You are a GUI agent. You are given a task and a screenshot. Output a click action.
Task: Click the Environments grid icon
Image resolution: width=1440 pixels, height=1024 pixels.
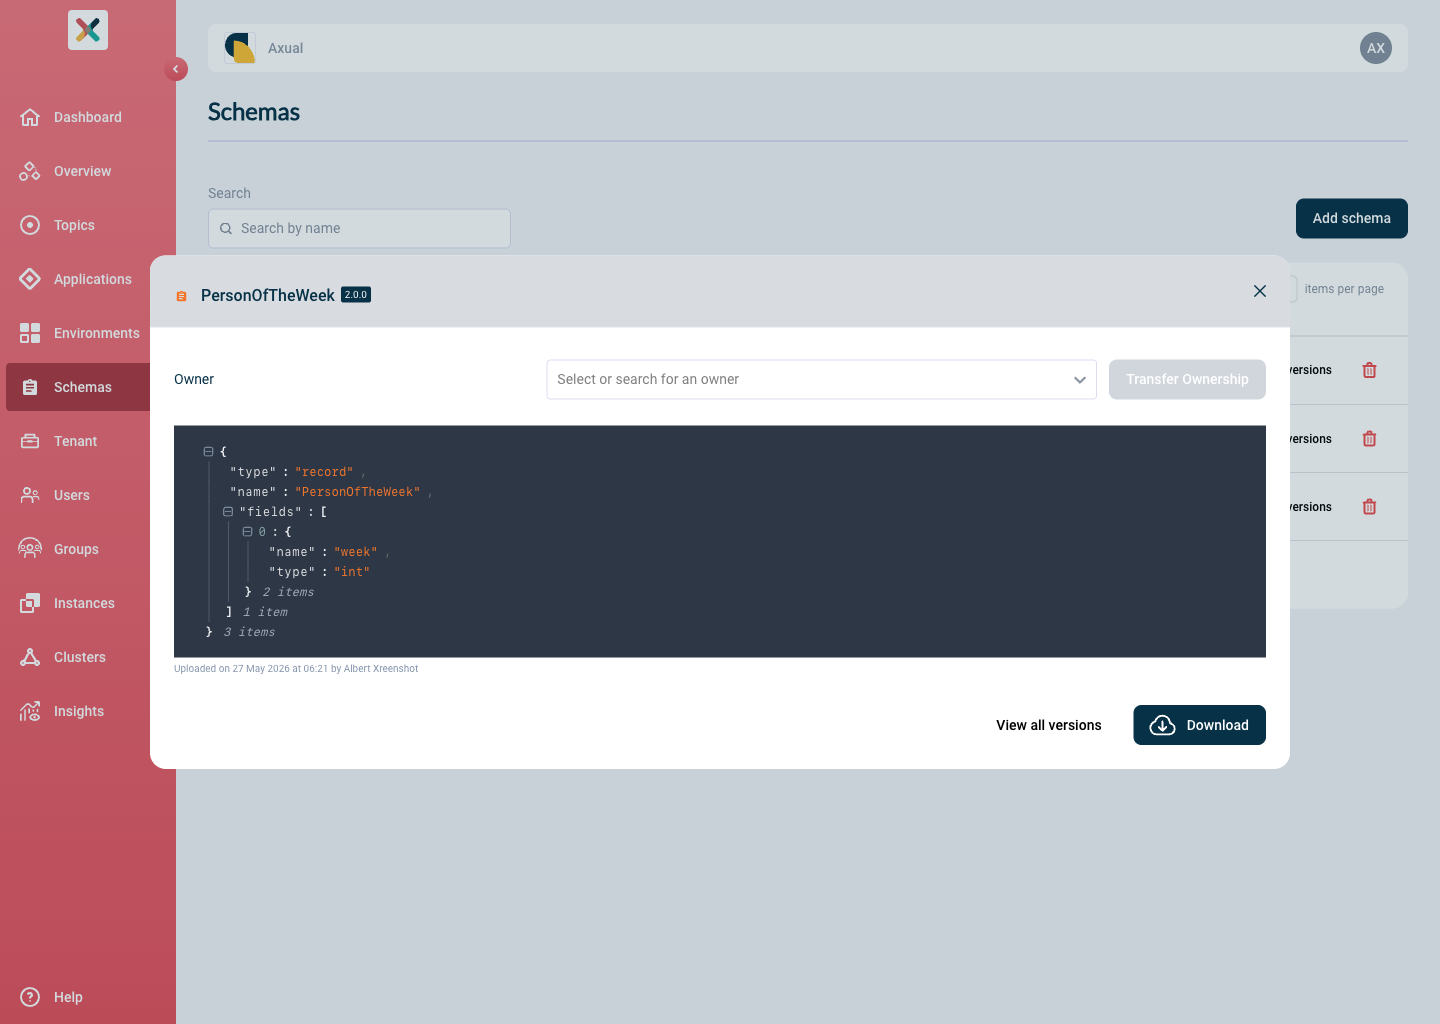click(x=30, y=333)
